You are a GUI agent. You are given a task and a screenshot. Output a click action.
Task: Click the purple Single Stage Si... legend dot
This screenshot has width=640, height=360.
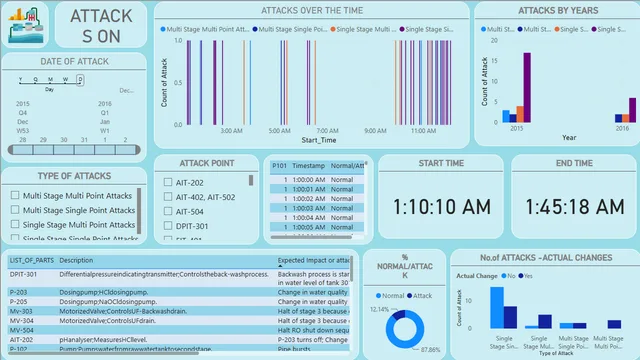coord(402,29)
